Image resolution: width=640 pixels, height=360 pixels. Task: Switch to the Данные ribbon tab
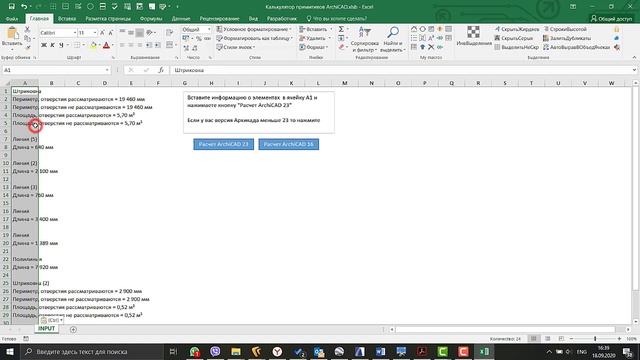[181, 18]
